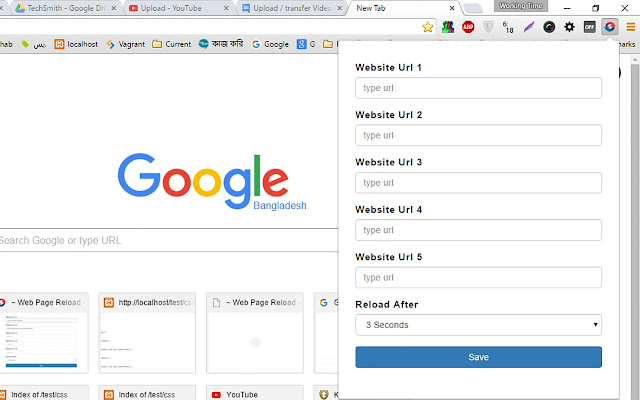Screen dimensions: 640x400
Task: Click into the Website Url 3 field
Action: pyautogui.click(x=478, y=182)
